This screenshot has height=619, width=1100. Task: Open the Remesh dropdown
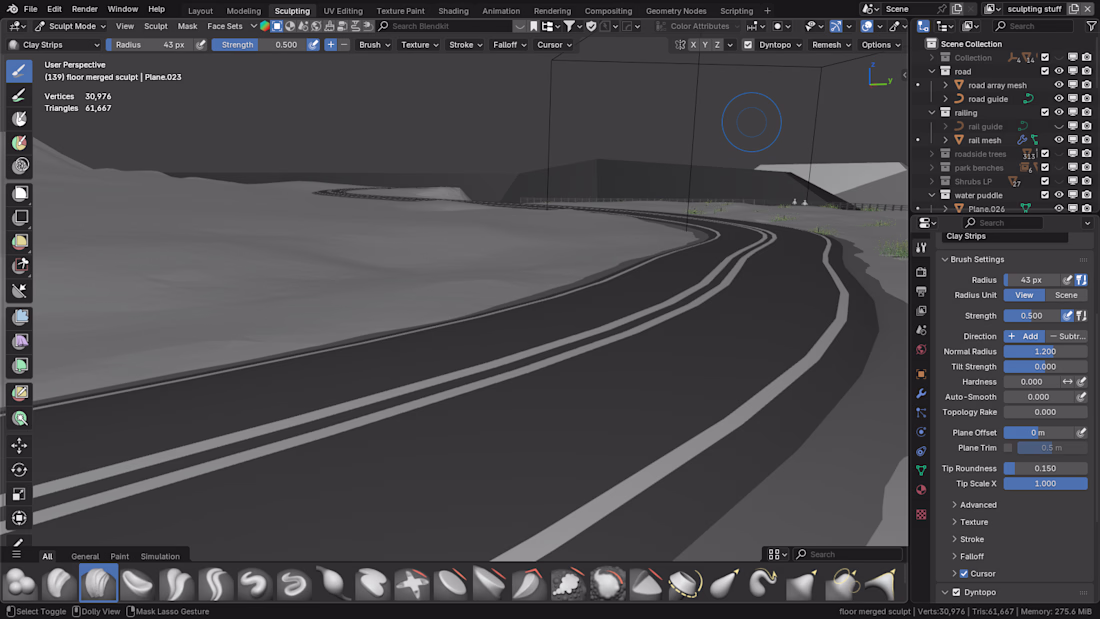point(831,44)
